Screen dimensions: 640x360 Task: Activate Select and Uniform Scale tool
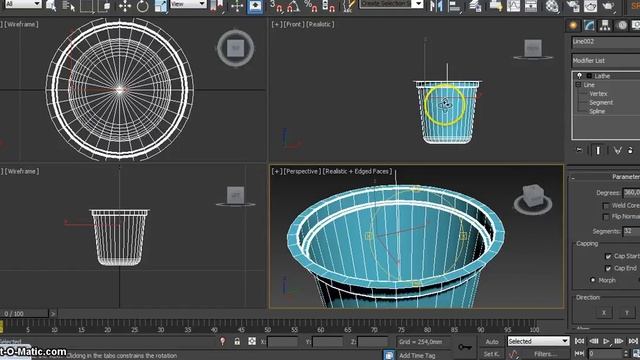pos(161,6)
